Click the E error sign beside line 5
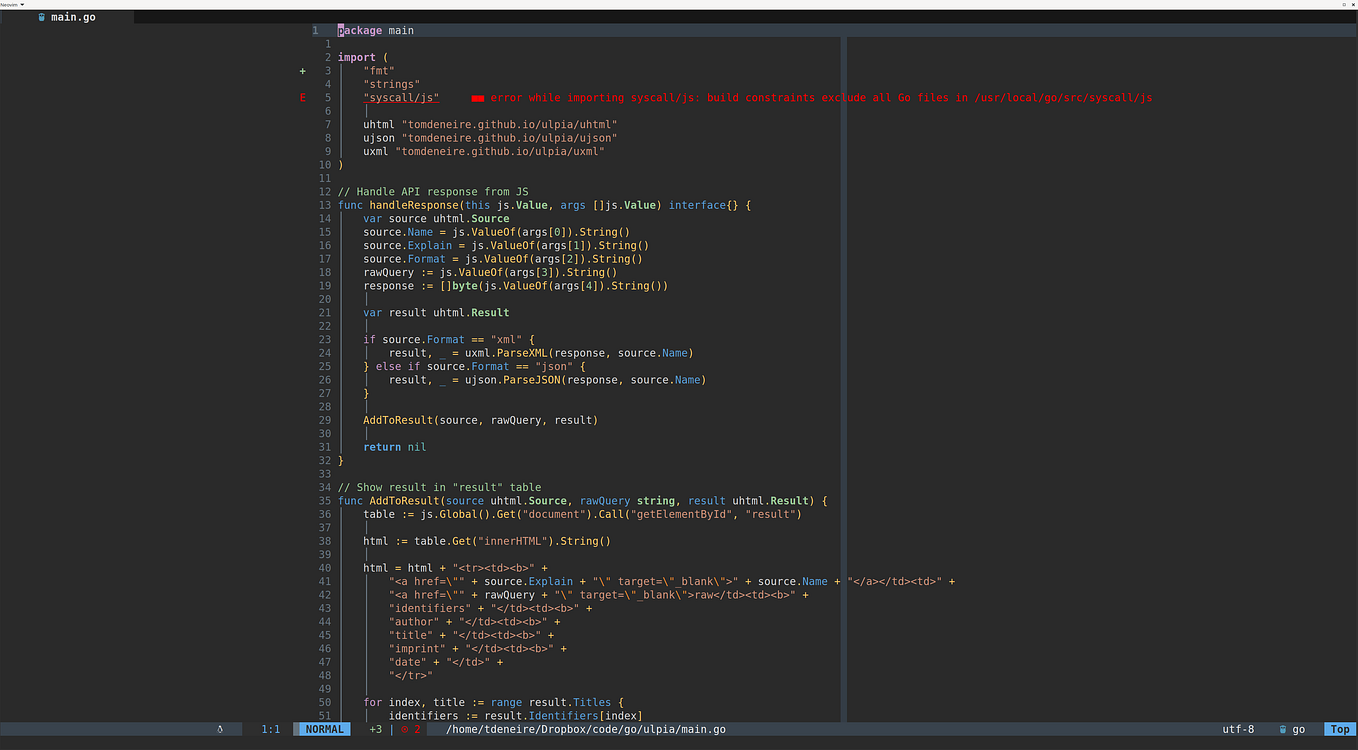The height and width of the screenshot is (750, 1358). tap(302, 97)
